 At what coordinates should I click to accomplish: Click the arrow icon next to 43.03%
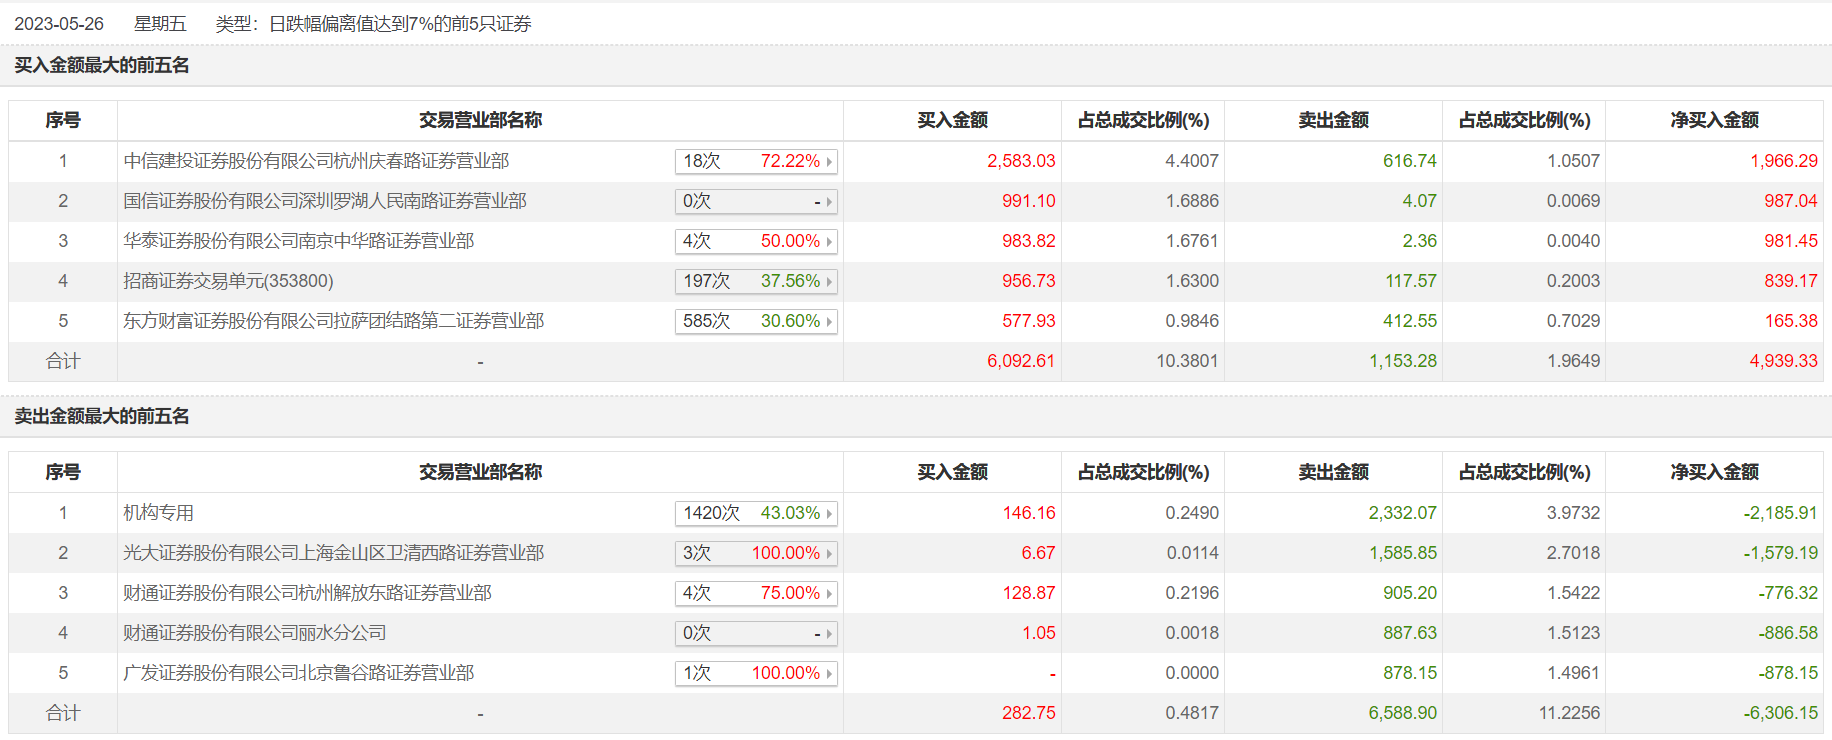[x=829, y=514]
